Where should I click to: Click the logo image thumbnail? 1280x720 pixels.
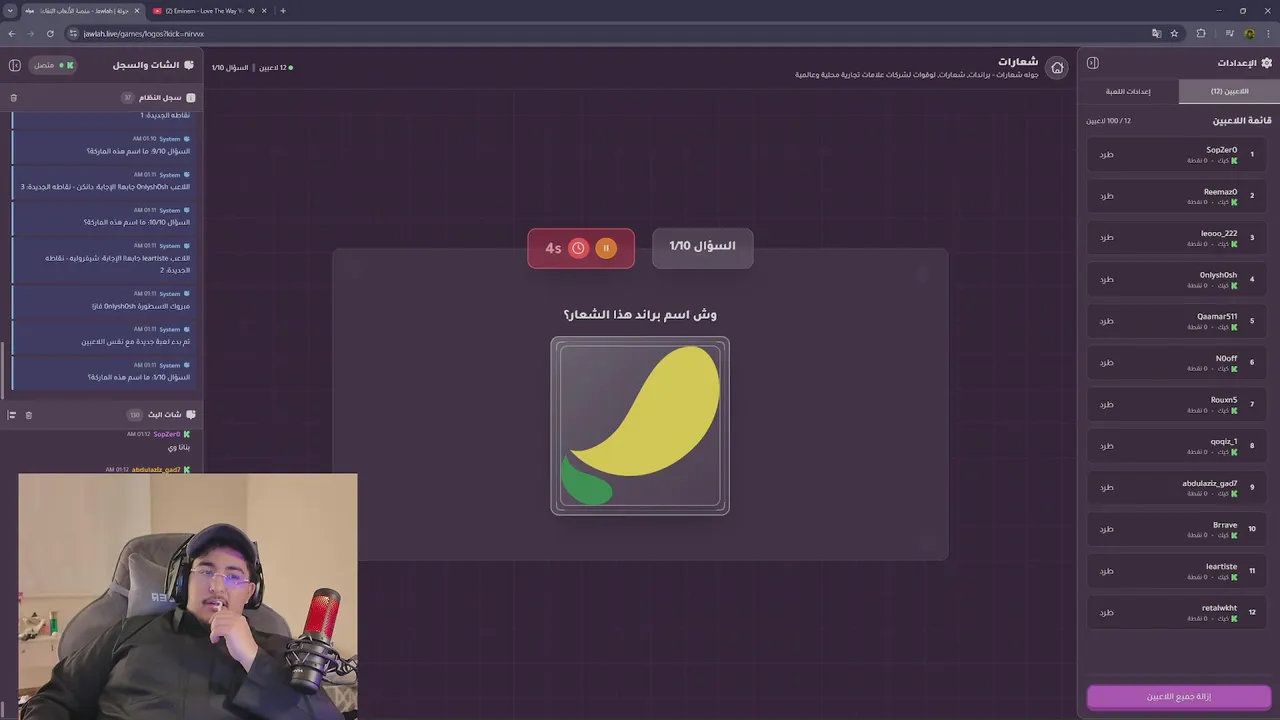[640, 426]
